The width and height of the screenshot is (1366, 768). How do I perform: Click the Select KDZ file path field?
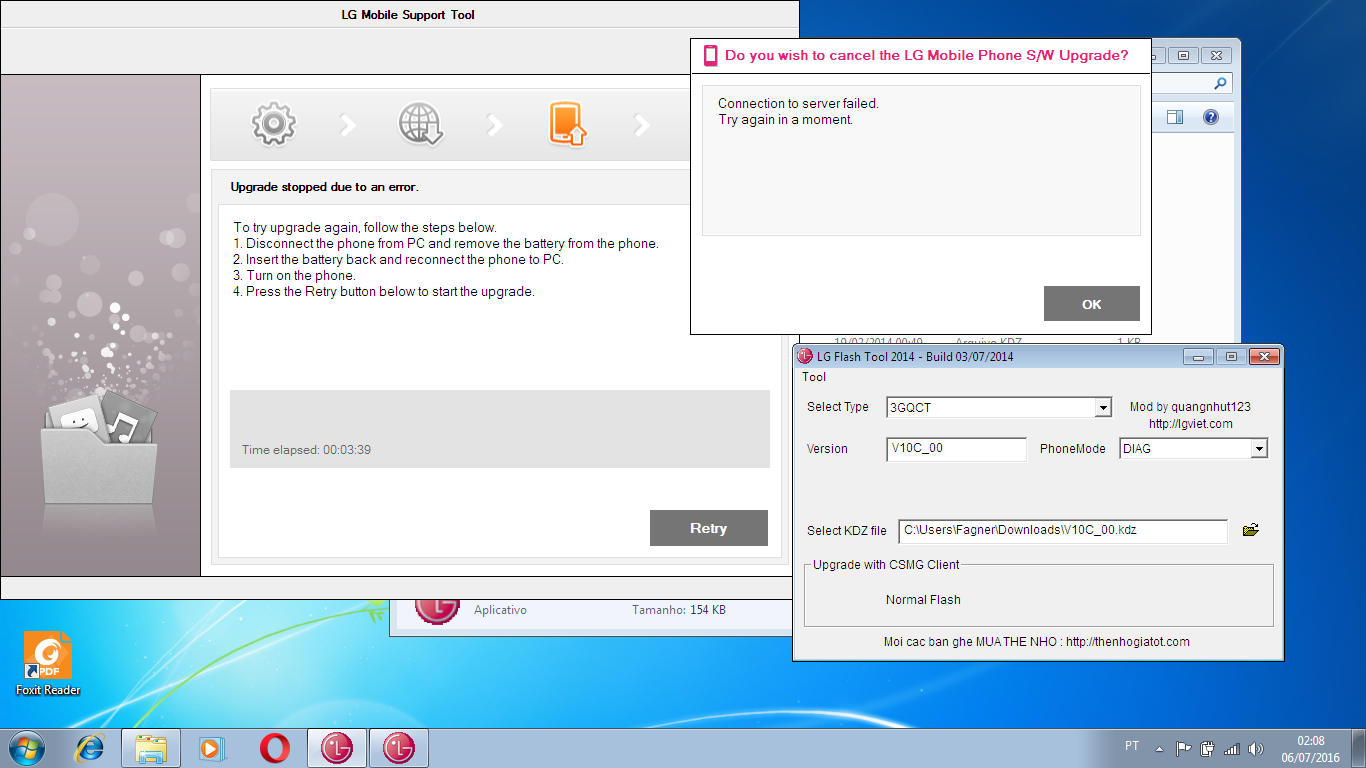[1062, 531]
